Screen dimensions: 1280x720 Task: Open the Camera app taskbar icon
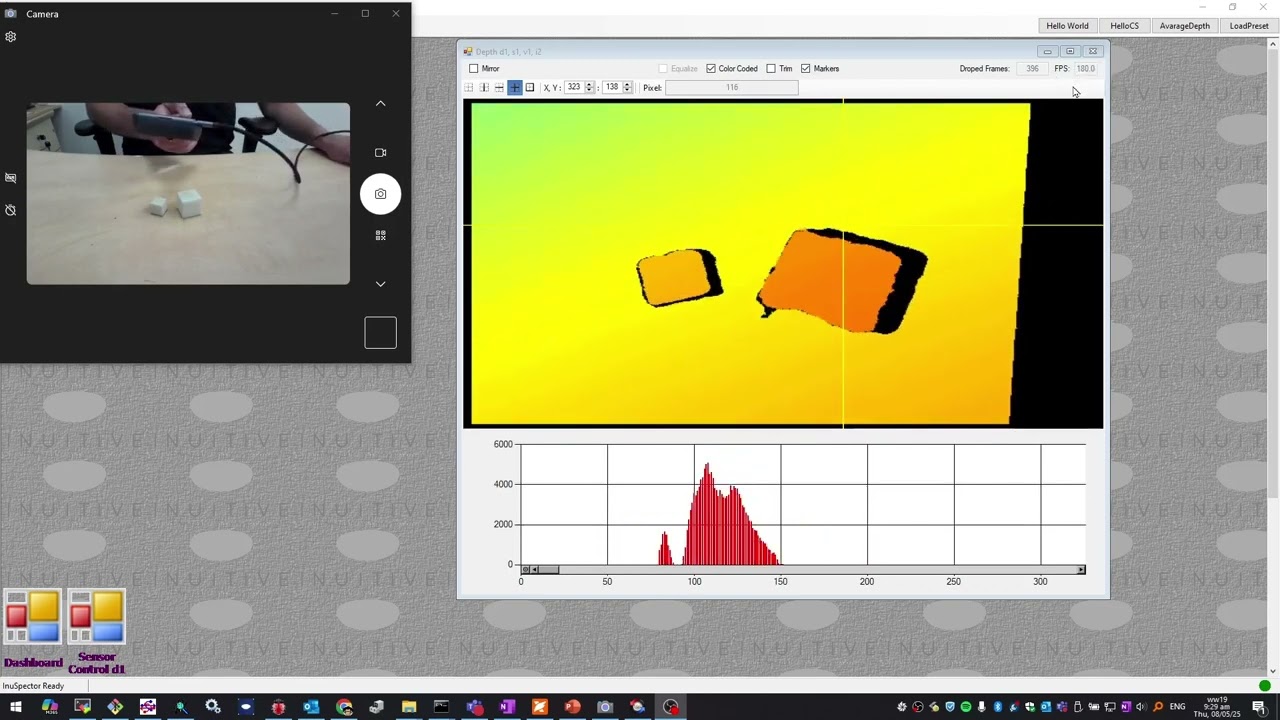coord(605,707)
